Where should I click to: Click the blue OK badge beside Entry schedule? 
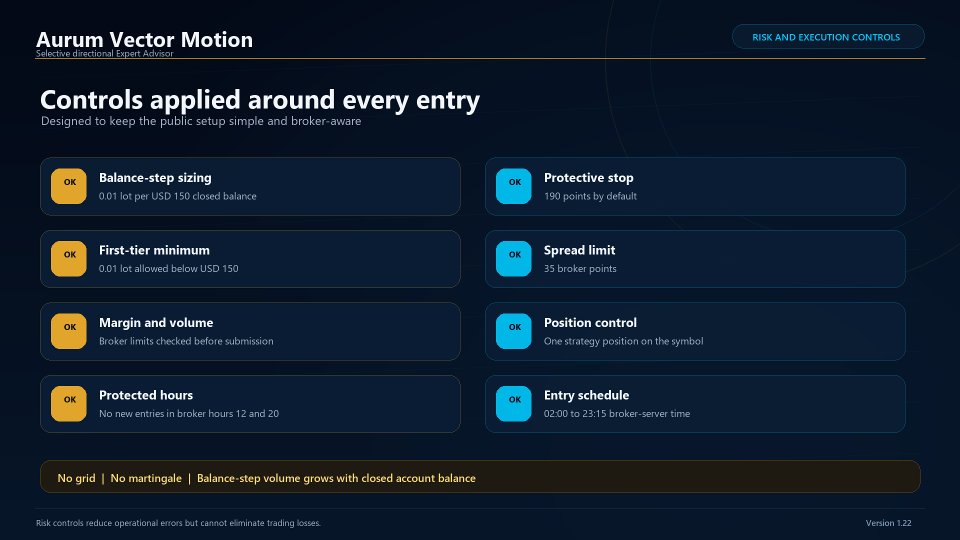(514, 403)
